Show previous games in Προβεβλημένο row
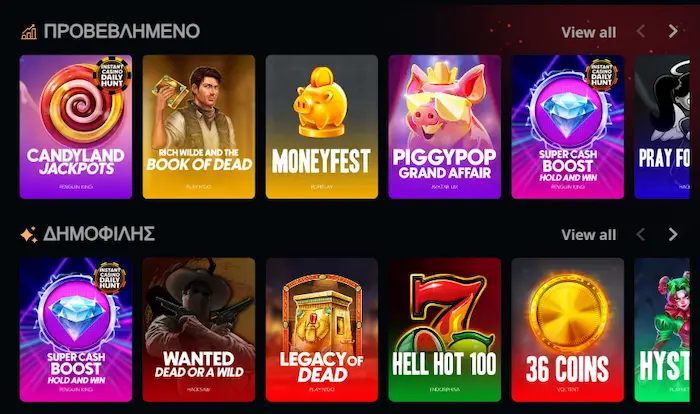This screenshot has height=414, width=700. pos(641,31)
